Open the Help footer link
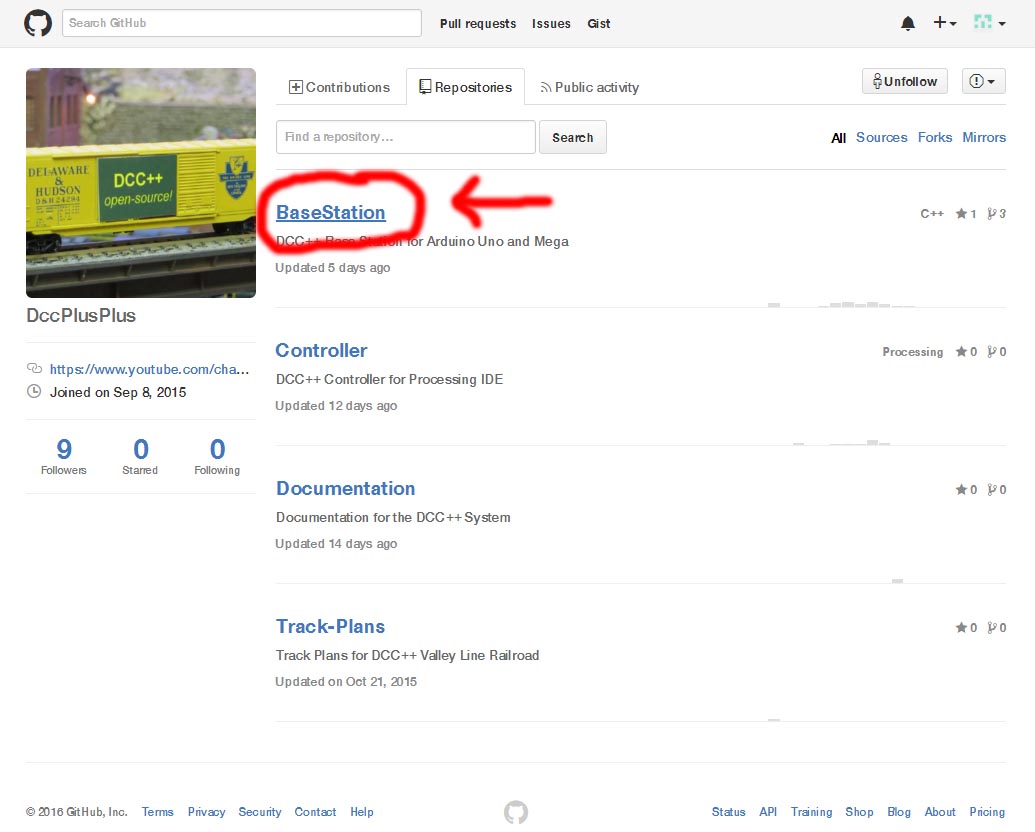This screenshot has width=1035, height=832. (362, 812)
